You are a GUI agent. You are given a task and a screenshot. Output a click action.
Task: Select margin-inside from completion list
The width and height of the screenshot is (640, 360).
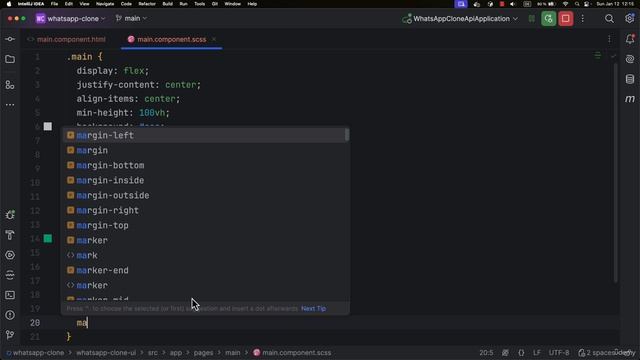point(204,180)
